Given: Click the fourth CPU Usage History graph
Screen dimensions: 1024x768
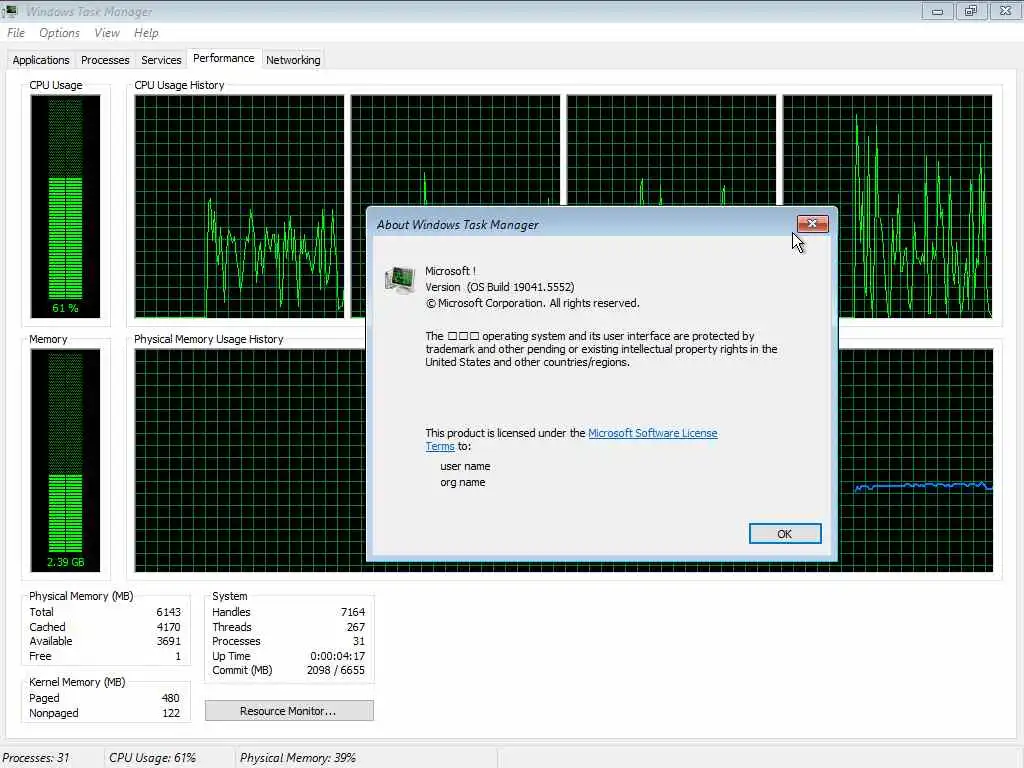Looking at the screenshot, I should 888,206.
